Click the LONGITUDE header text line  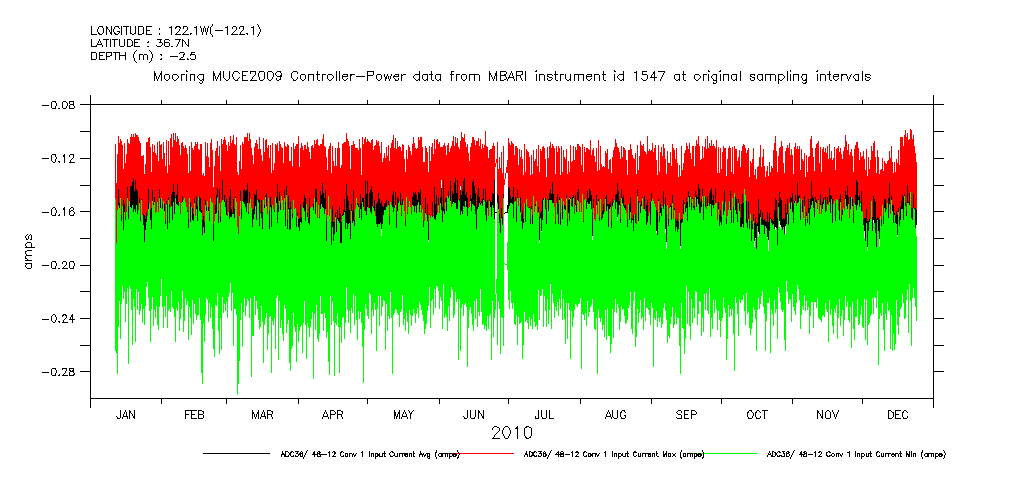176,31
